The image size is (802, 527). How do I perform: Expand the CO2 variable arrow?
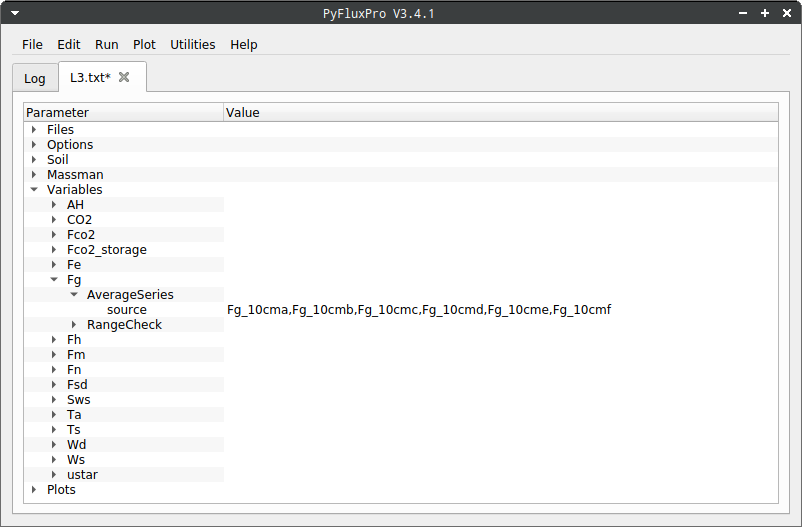[54, 219]
